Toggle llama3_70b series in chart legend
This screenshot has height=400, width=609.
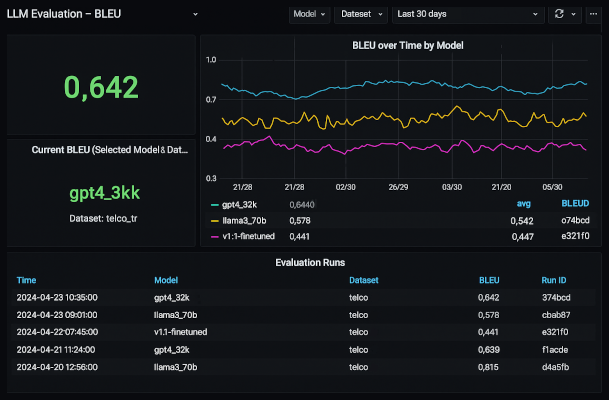click(245, 220)
